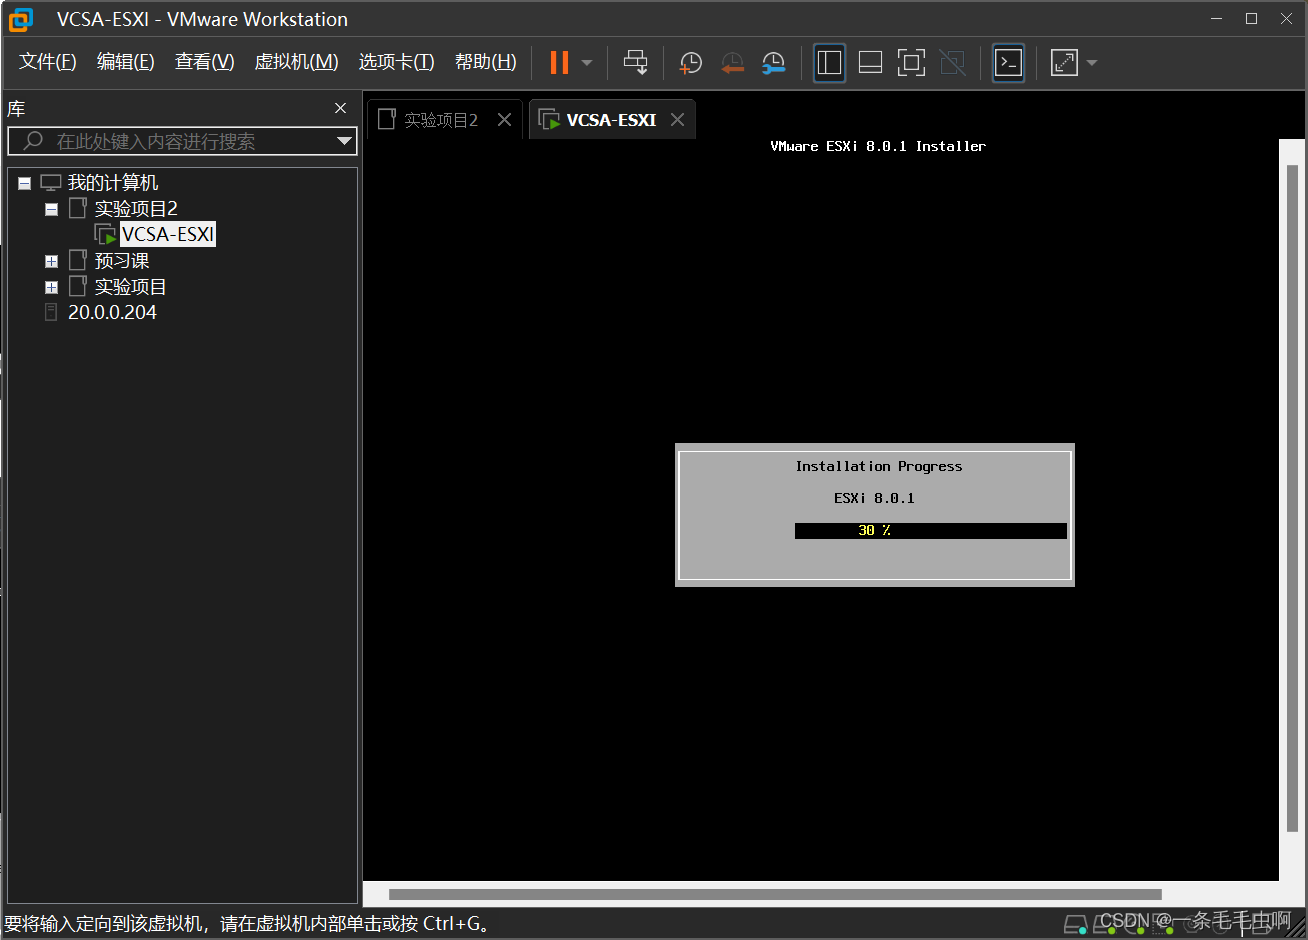Revert VM to previous snapshot
Viewport: 1308px width, 940px height.
[x=732, y=63]
